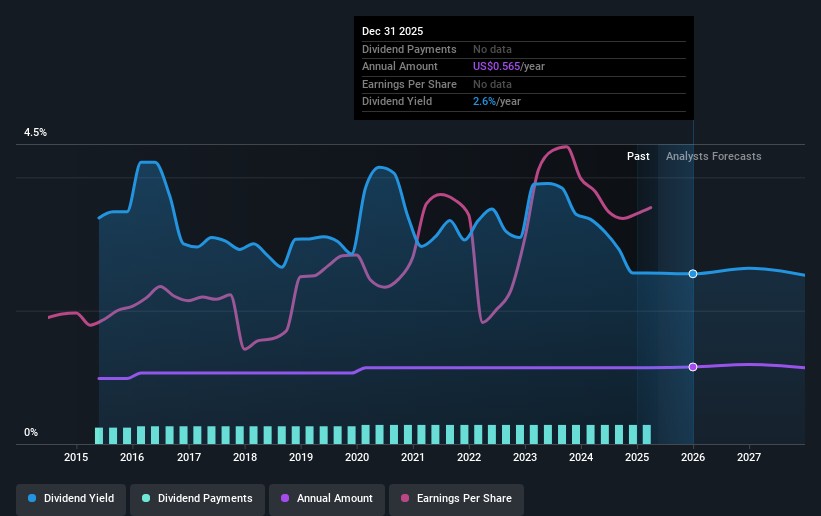The width and height of the screenshot is (821, 516).
Task: Click the 2023 year axis label
Action: tap(525, 458)
